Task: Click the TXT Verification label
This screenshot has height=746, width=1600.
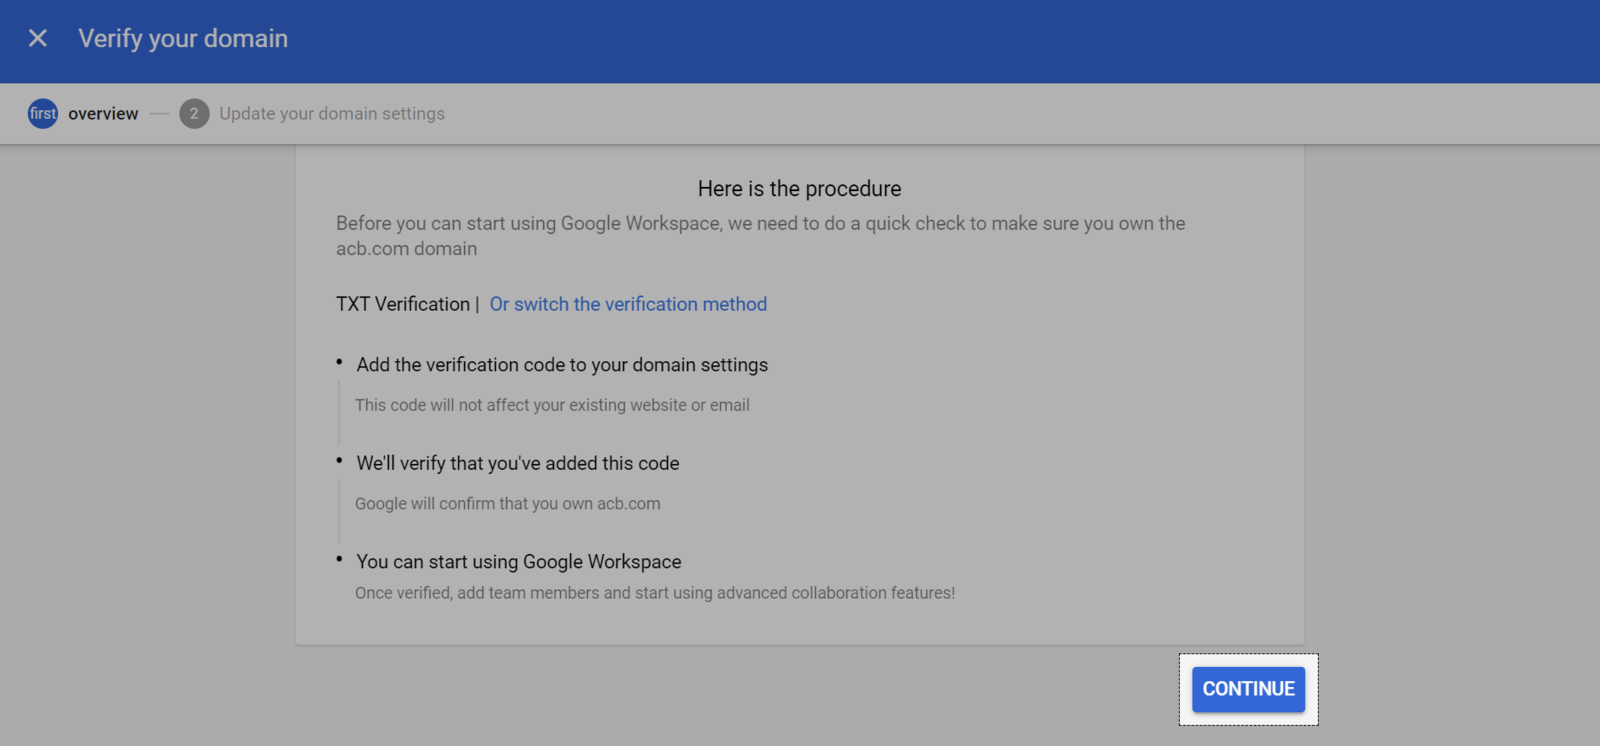Action: point(403,304)
